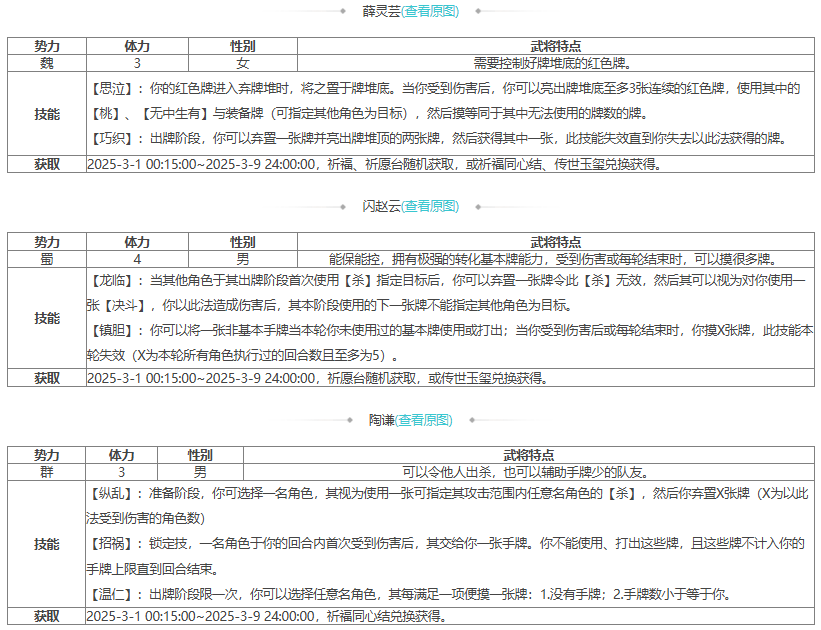Click the 闪赵云 section title text
Screen dimensions: 821x630
(x=380, y=206)
